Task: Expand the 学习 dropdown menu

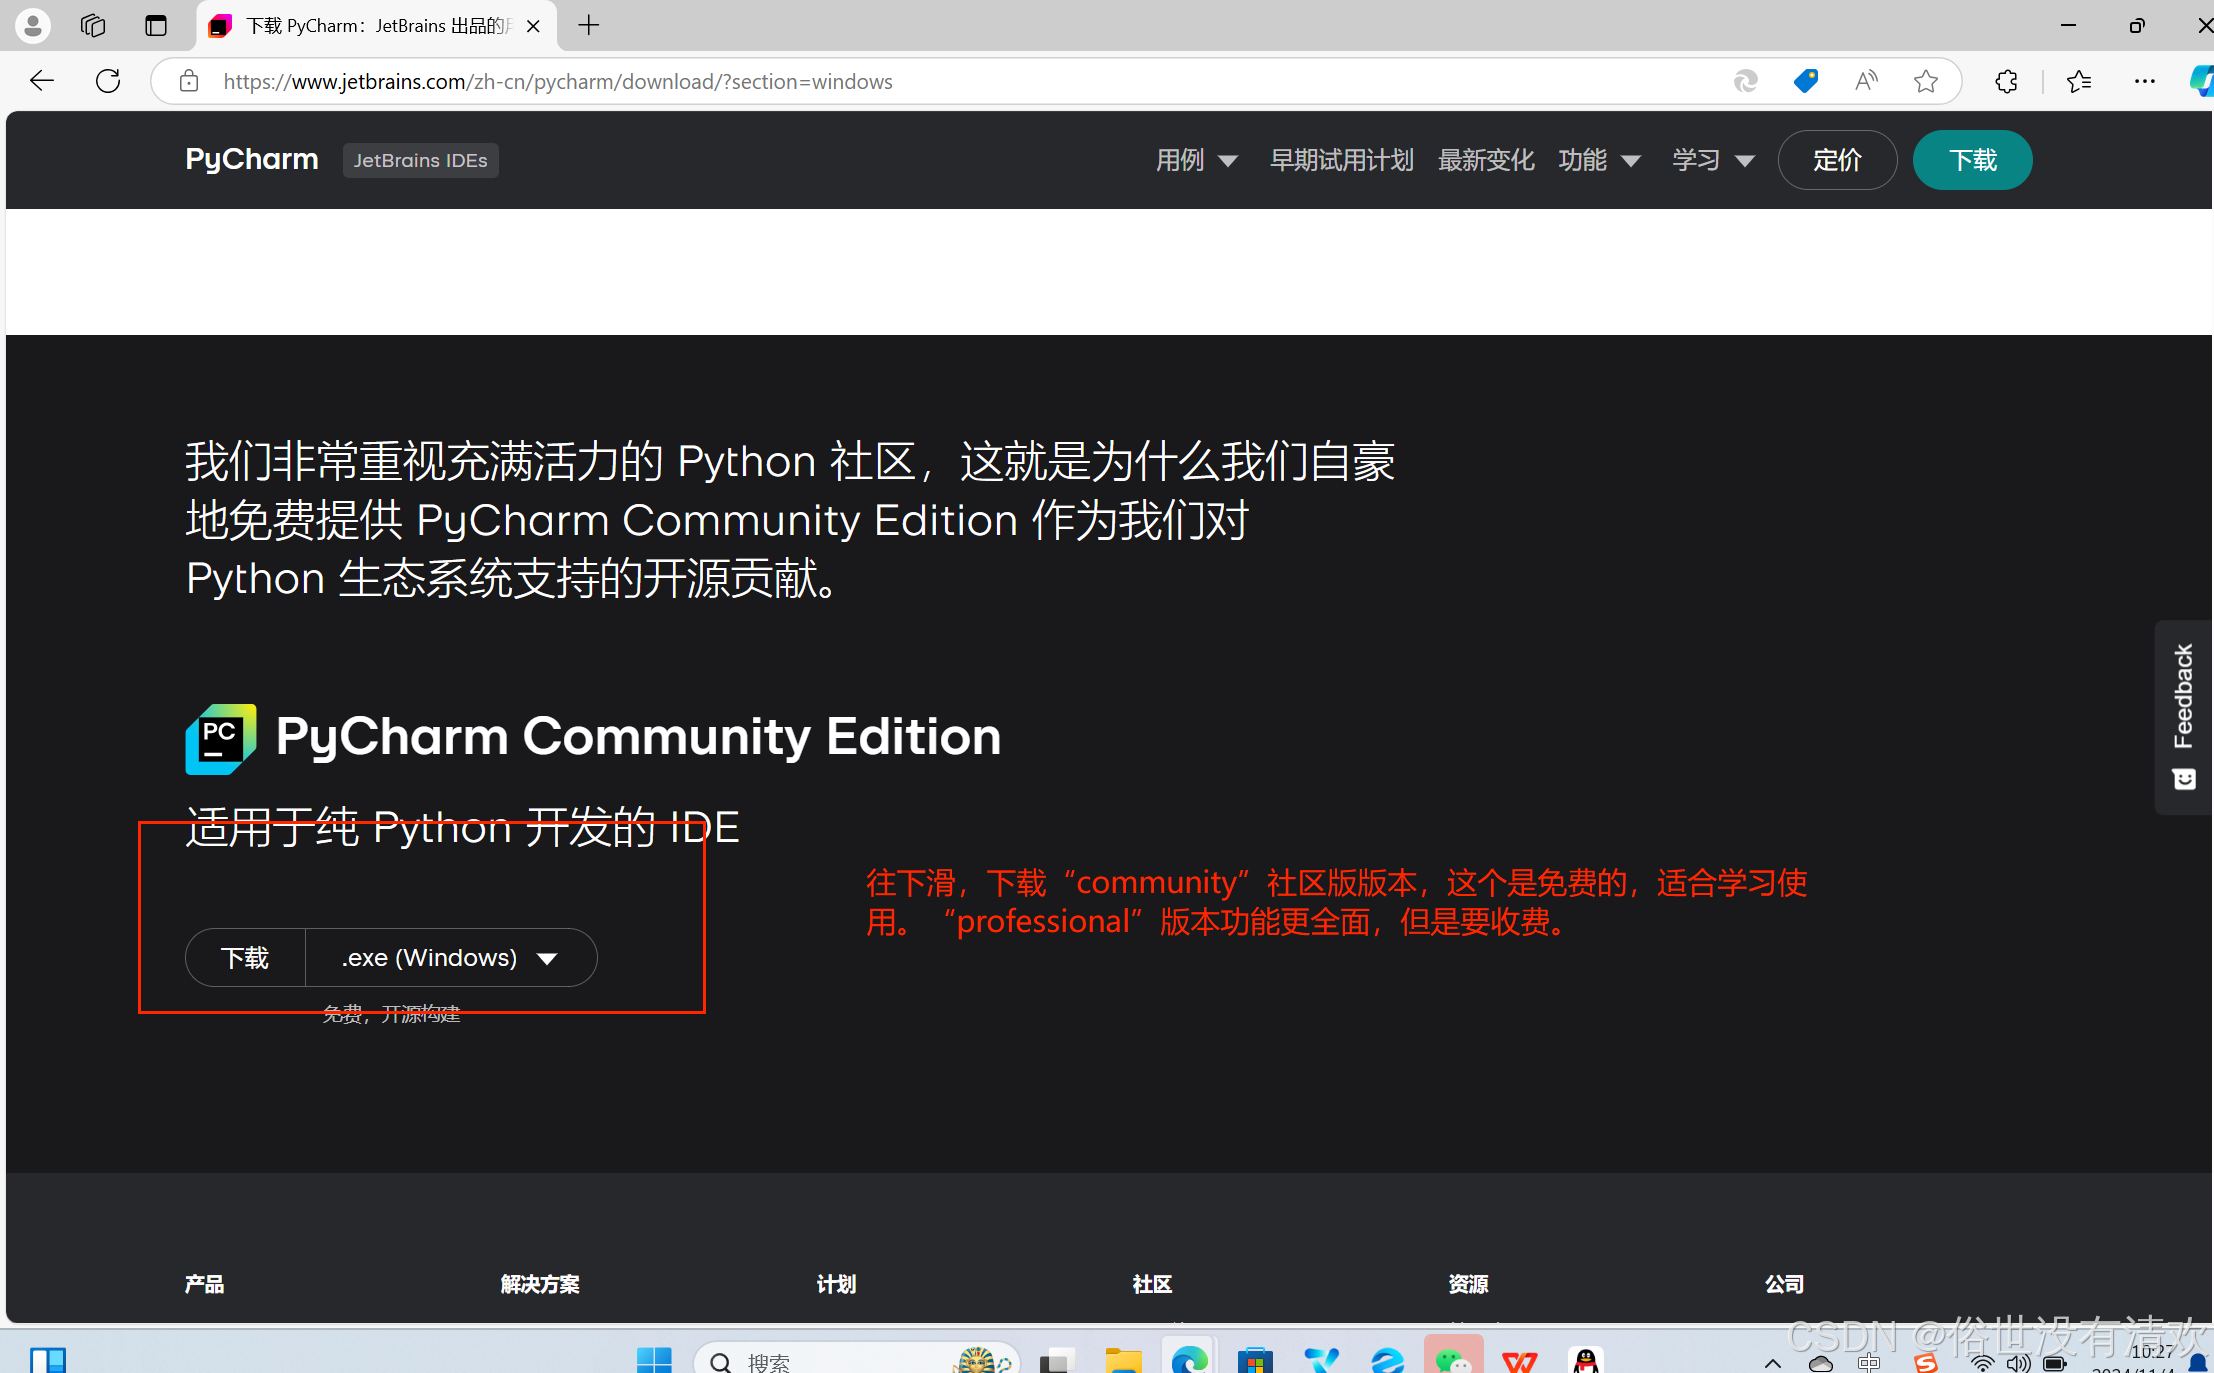Action: (1712, 160)
